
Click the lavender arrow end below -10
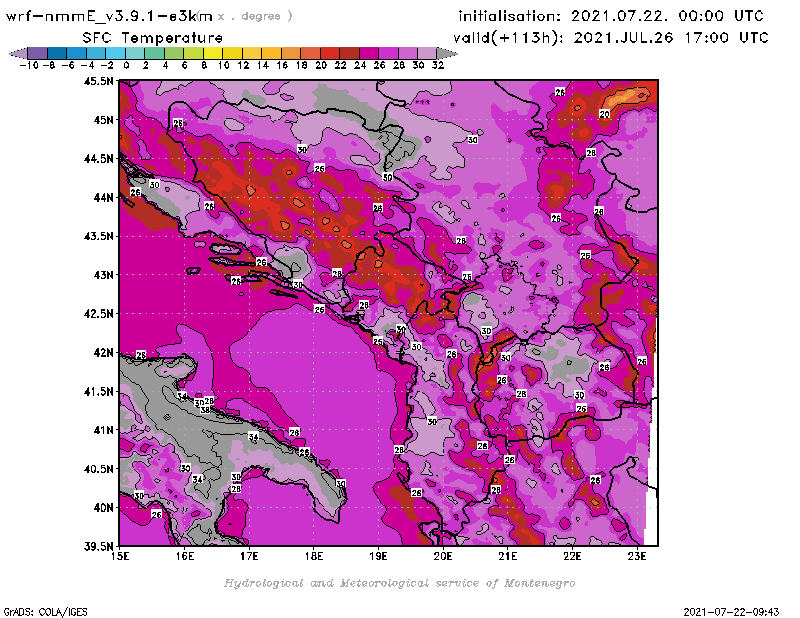pyautogui.click(x=19, y=53)
